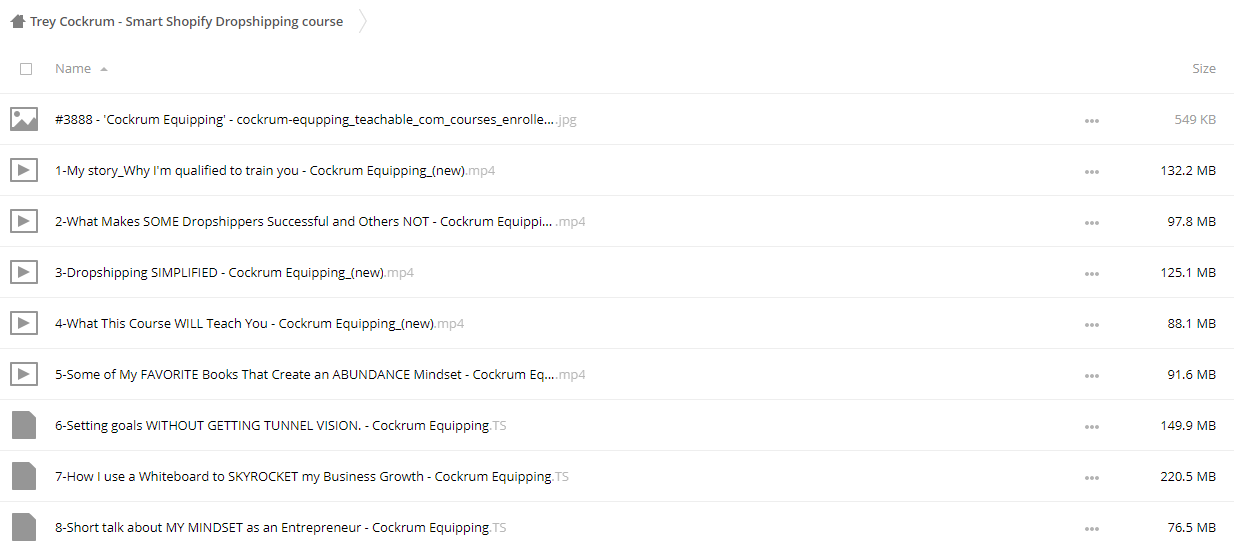This screenshot has height=546, width=1234.
Task: Click file icon for 6-Setting goals TS file
Action: pos(24,425)
